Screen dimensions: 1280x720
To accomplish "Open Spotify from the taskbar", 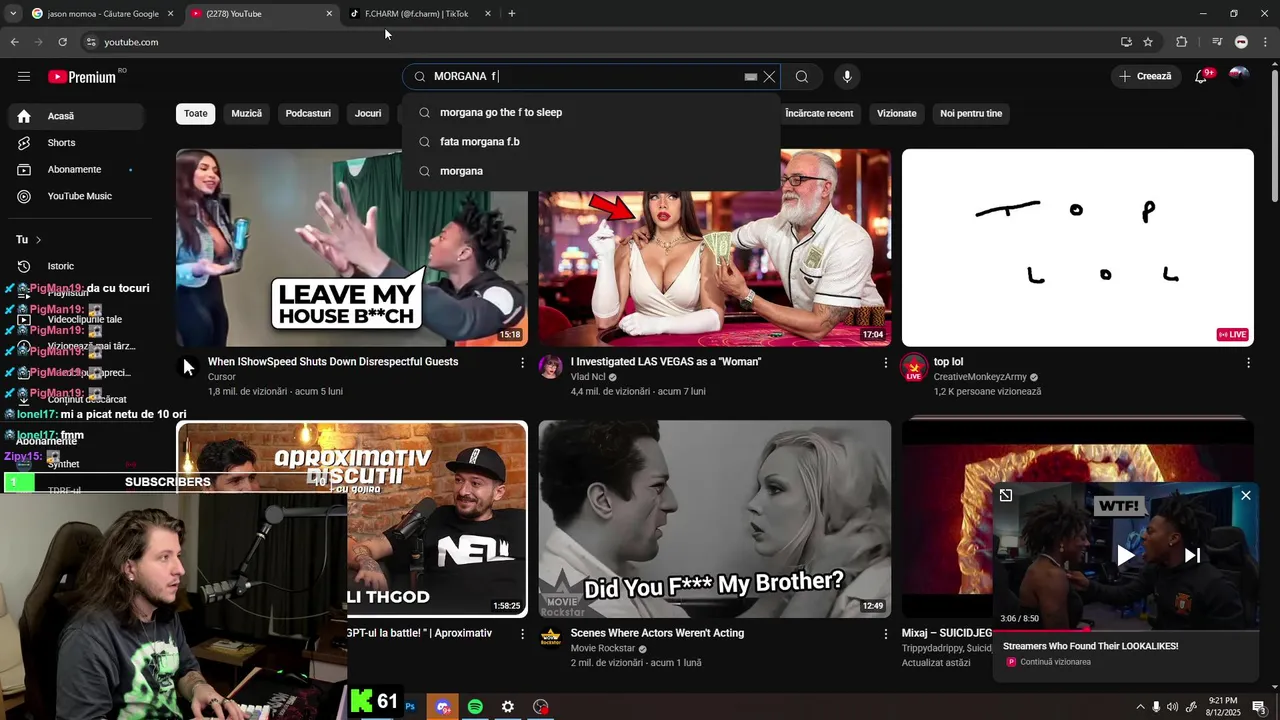I will pyautogui.click(x=475, y=707).
